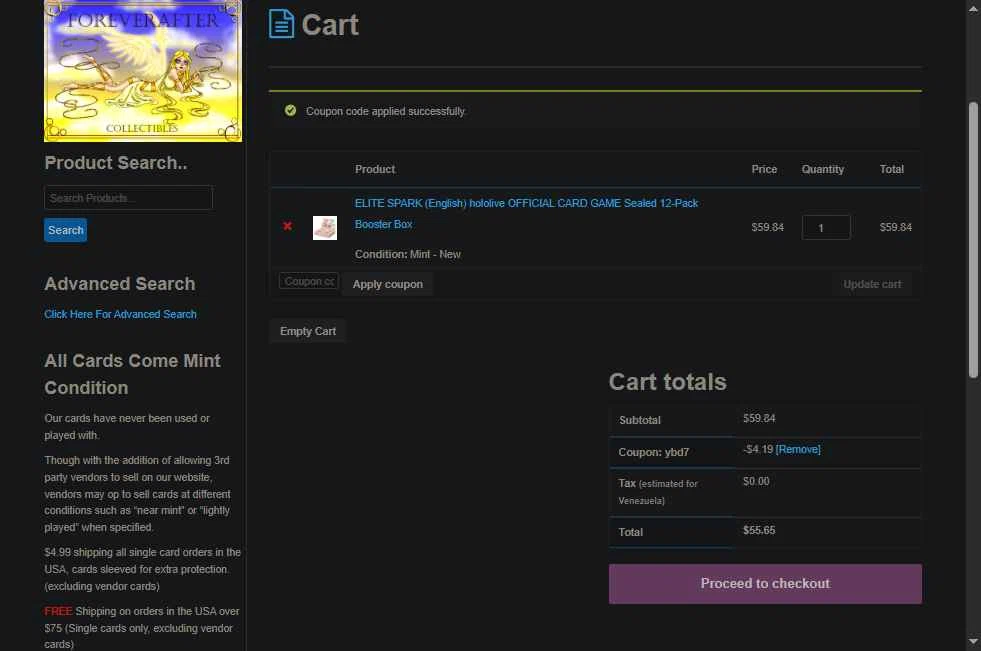The height and width of the screenshot is (651, 981).
Task: Open Click Here For Advanced Search link
Action: 120,314
